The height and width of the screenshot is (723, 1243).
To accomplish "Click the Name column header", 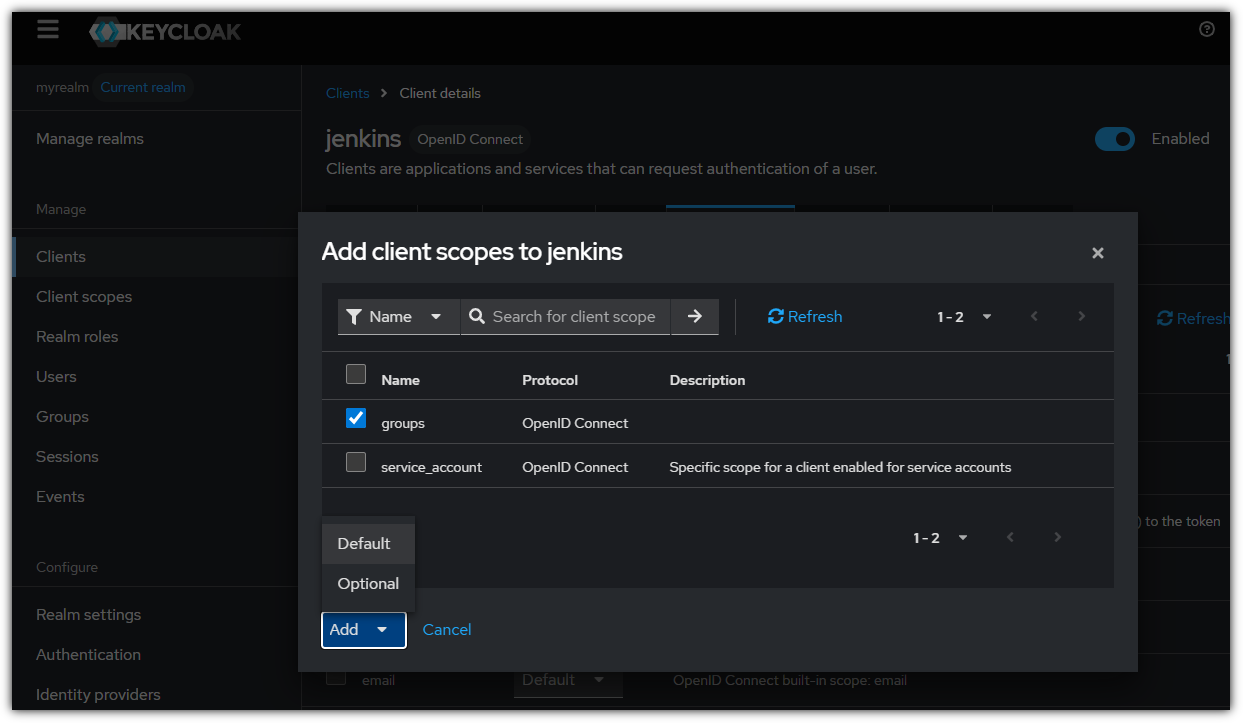I will [401, 380].
